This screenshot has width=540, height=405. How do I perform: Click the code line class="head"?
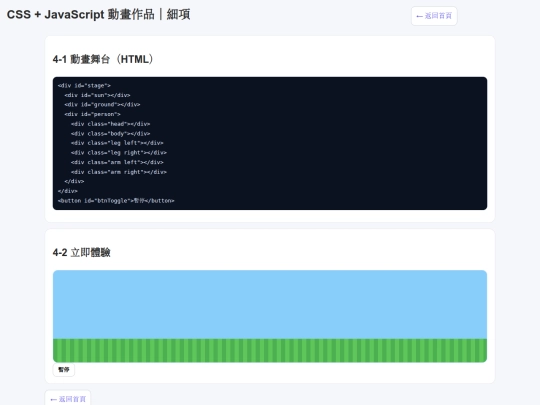(x=111, y=124)
